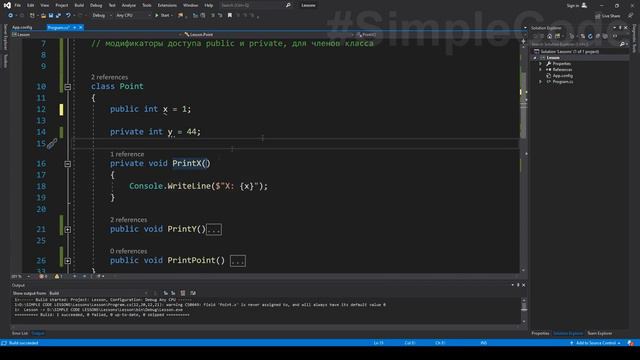Open the Show output from Build dropdown

click(98, 293)
